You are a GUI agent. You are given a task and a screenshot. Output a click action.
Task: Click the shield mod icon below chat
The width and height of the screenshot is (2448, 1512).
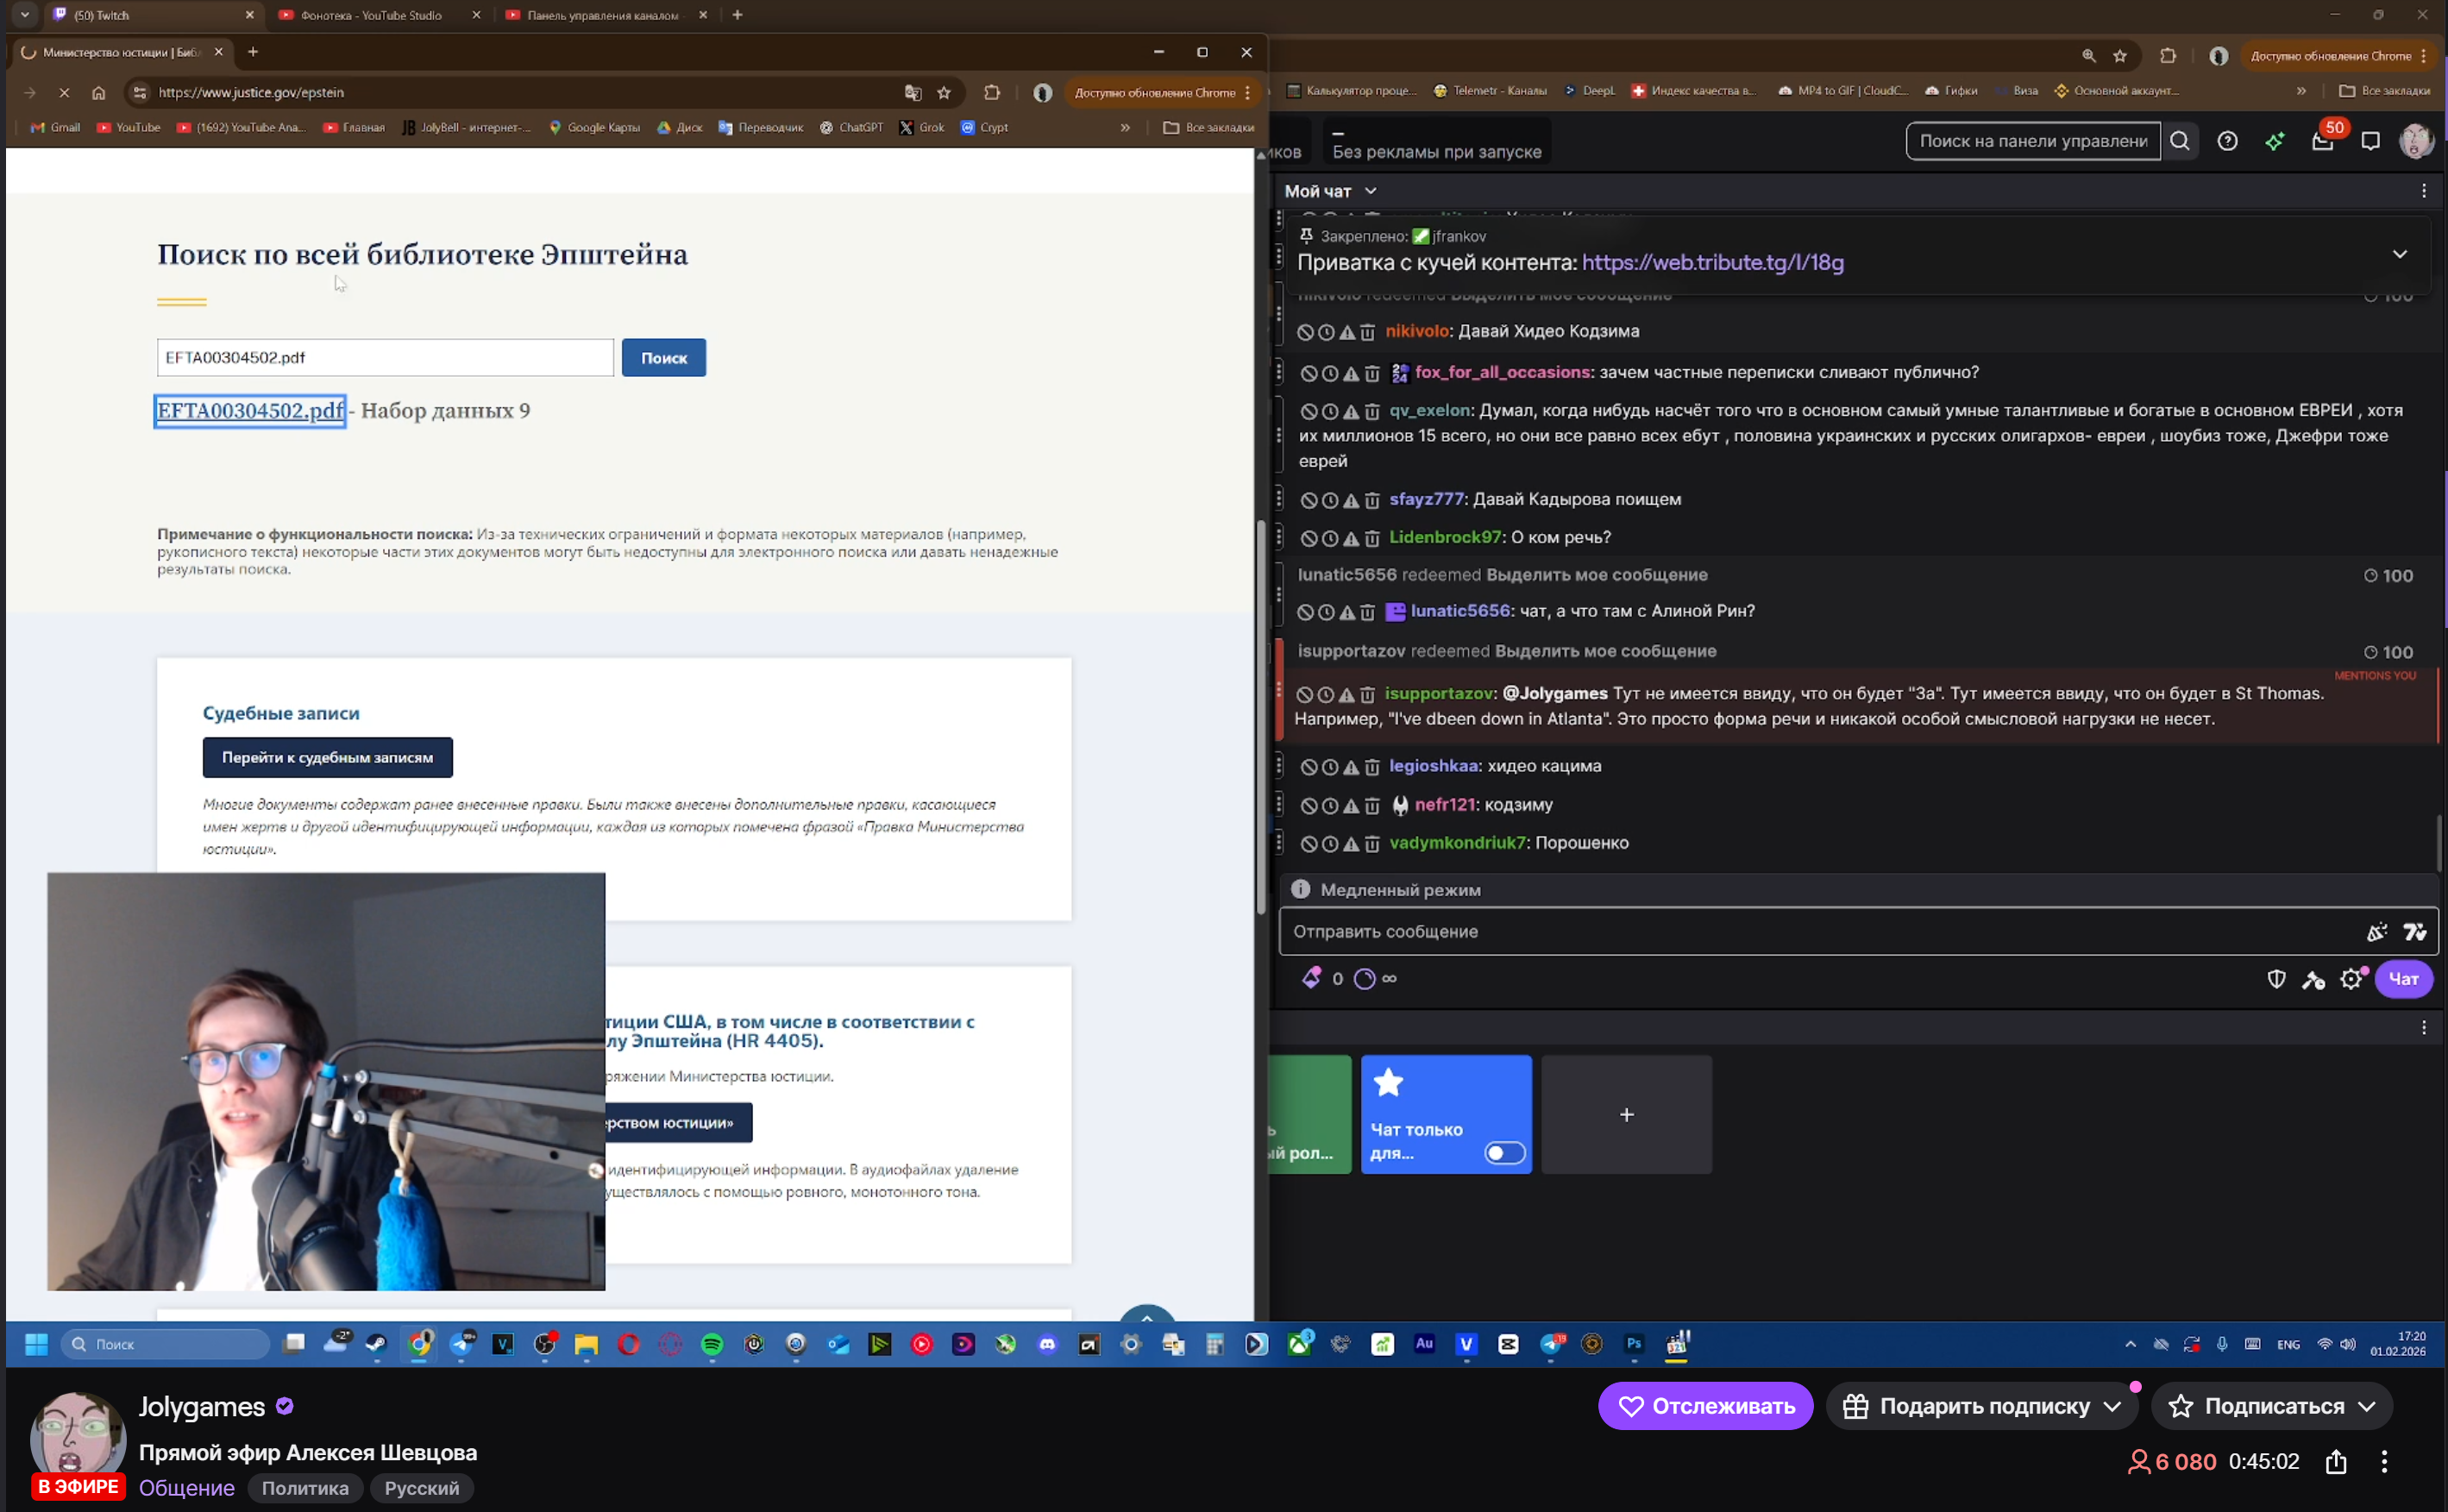(x=2276, y=979)
